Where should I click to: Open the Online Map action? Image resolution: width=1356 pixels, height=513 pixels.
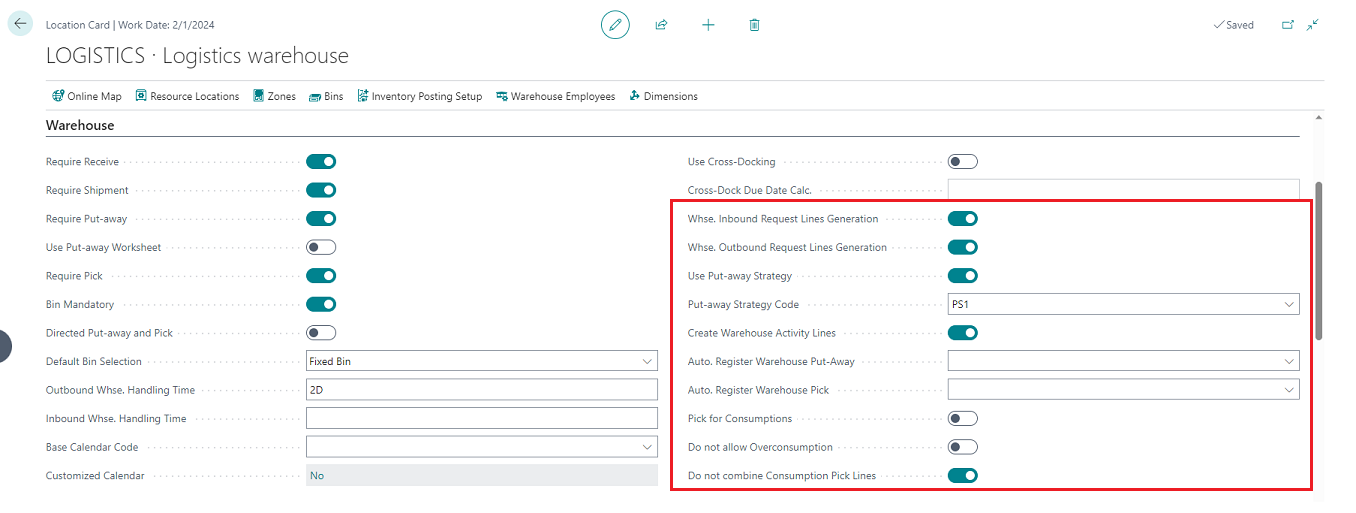pos(86,97)
